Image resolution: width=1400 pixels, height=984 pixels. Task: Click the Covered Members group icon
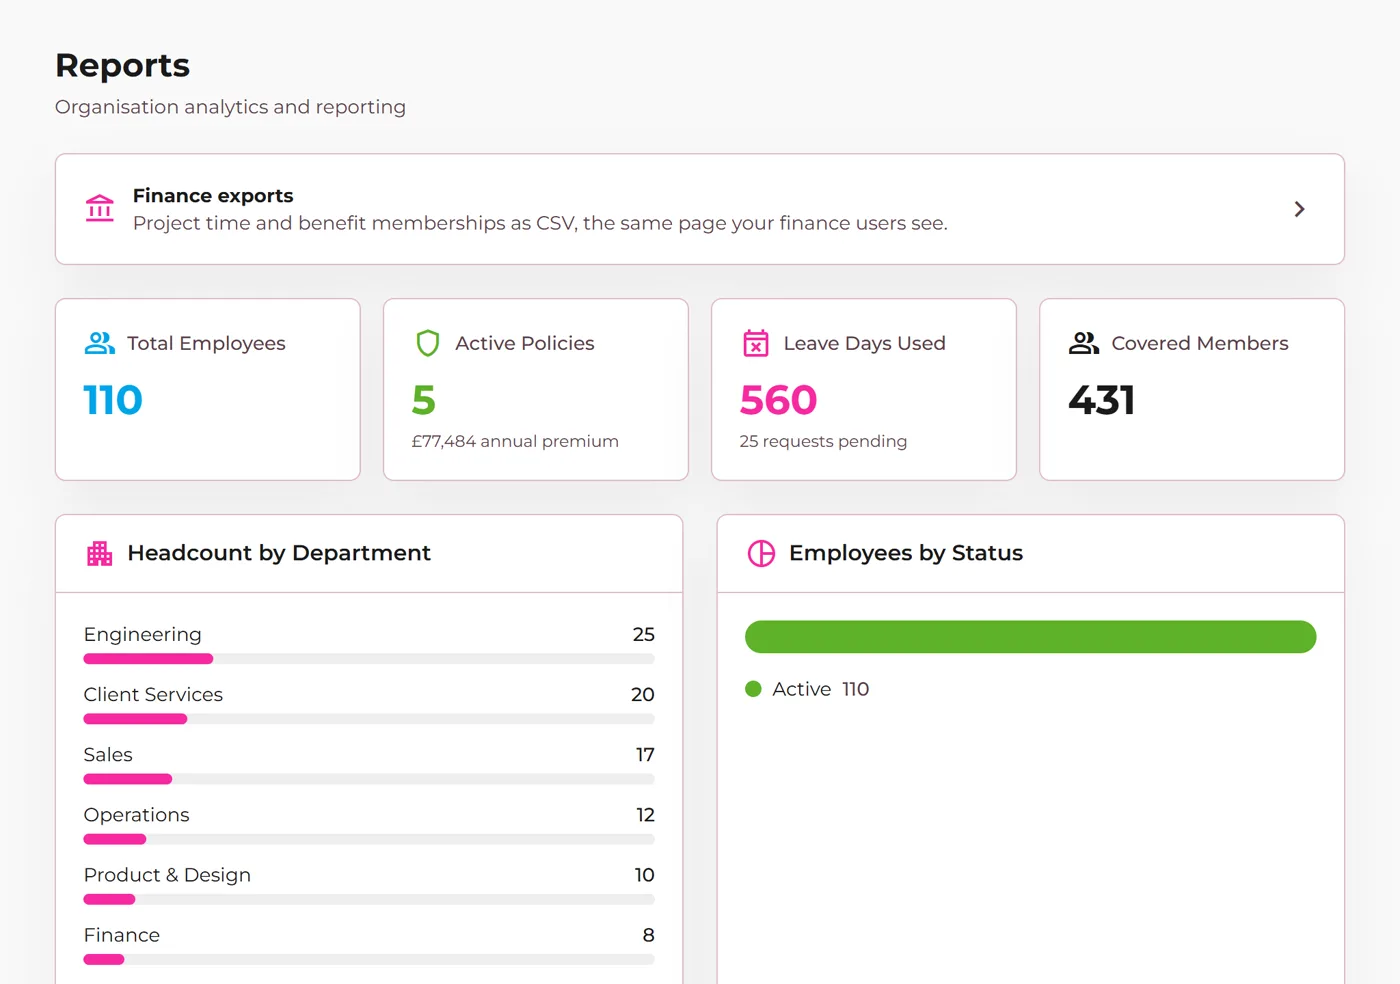(x=1084, y=343)
